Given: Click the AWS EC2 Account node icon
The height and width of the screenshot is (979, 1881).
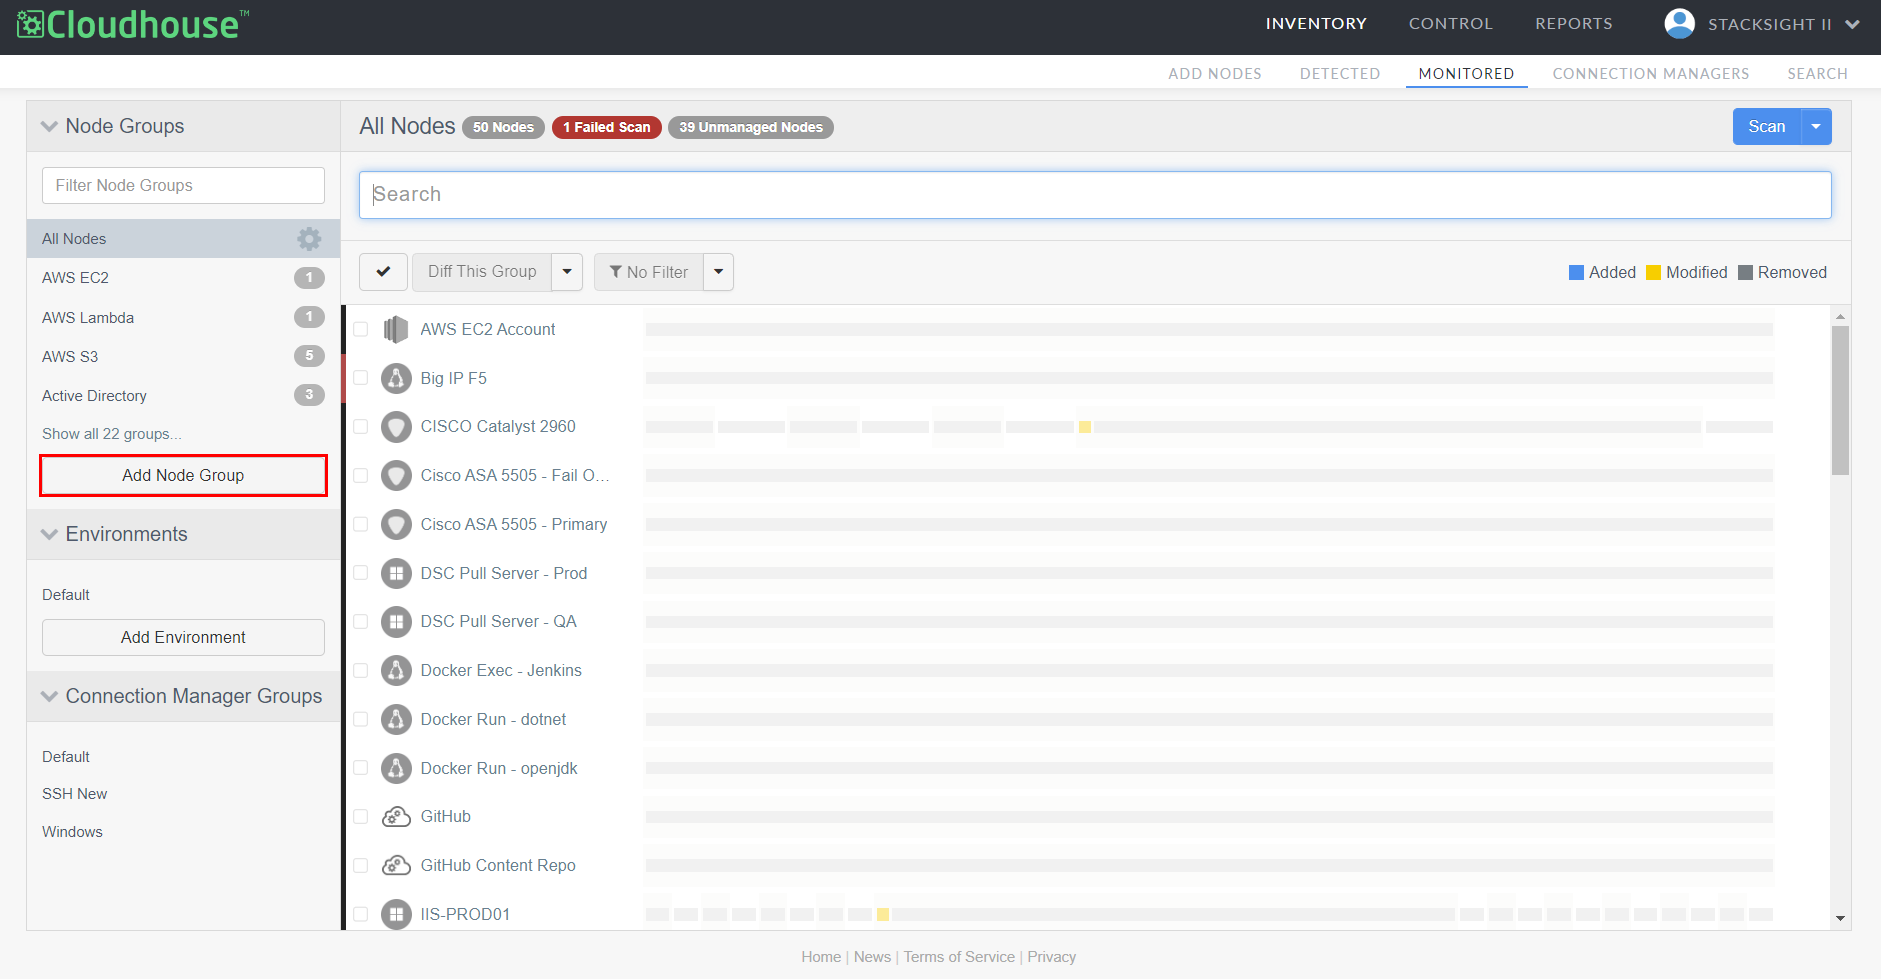Looking at the screenshot, I should pyautogui.click(x=396, y=329).
